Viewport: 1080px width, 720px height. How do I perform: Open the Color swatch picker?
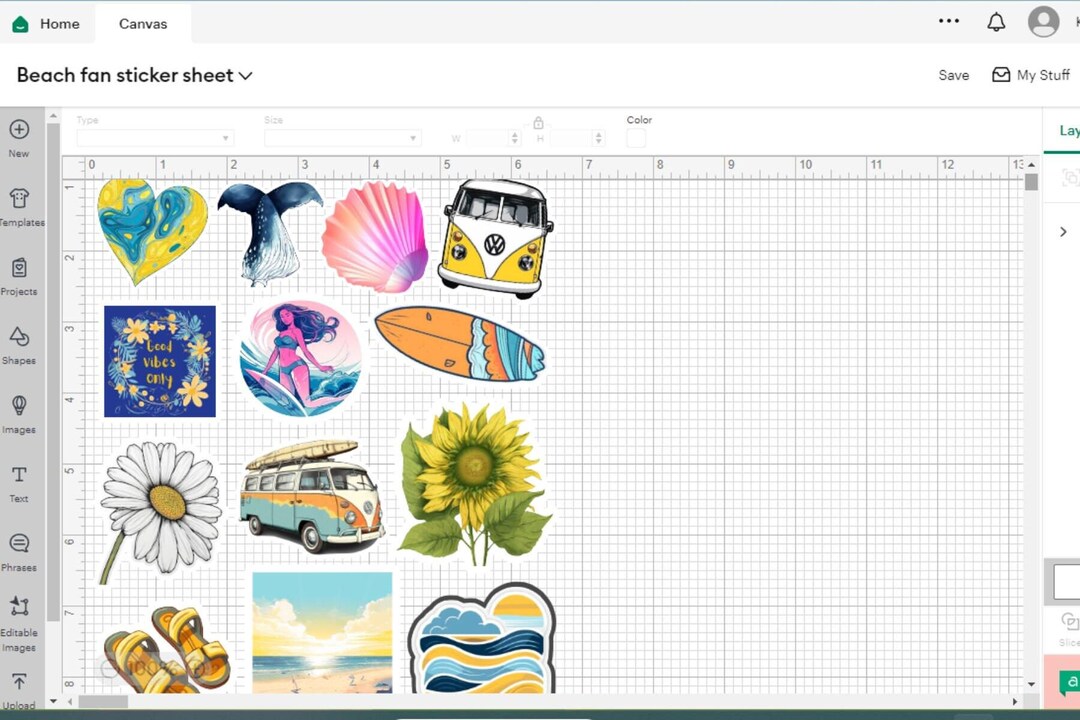(x=637, y=138)
